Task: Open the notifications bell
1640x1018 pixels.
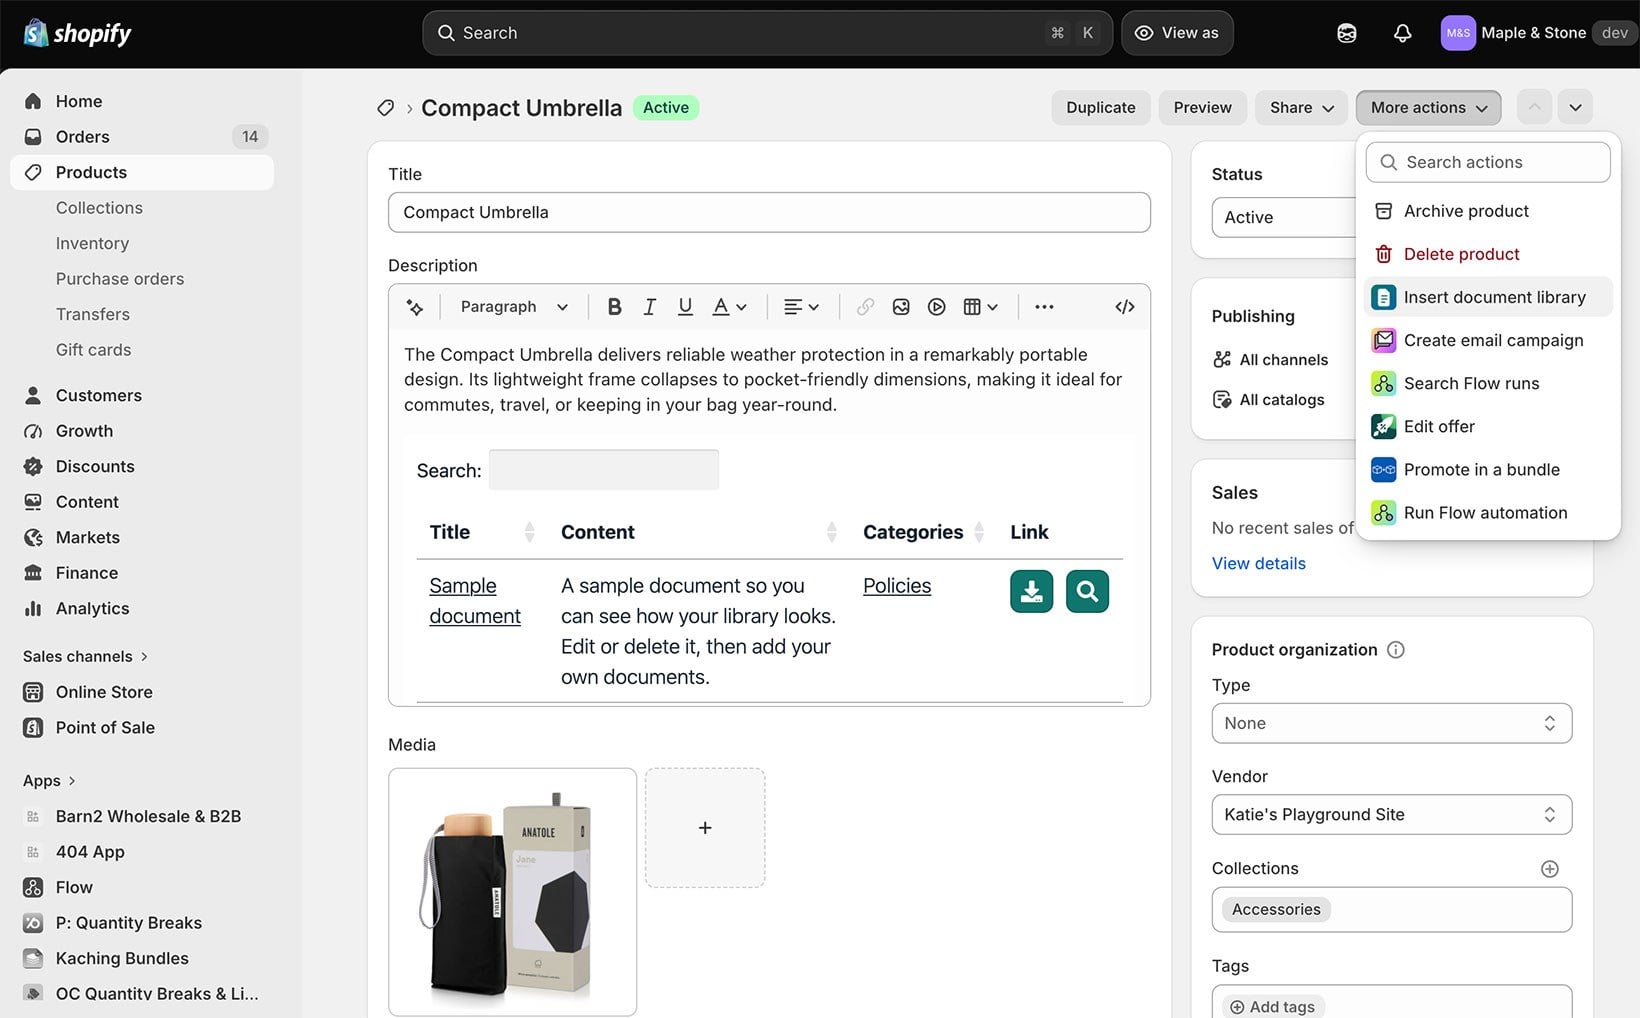Action: 1402,33
